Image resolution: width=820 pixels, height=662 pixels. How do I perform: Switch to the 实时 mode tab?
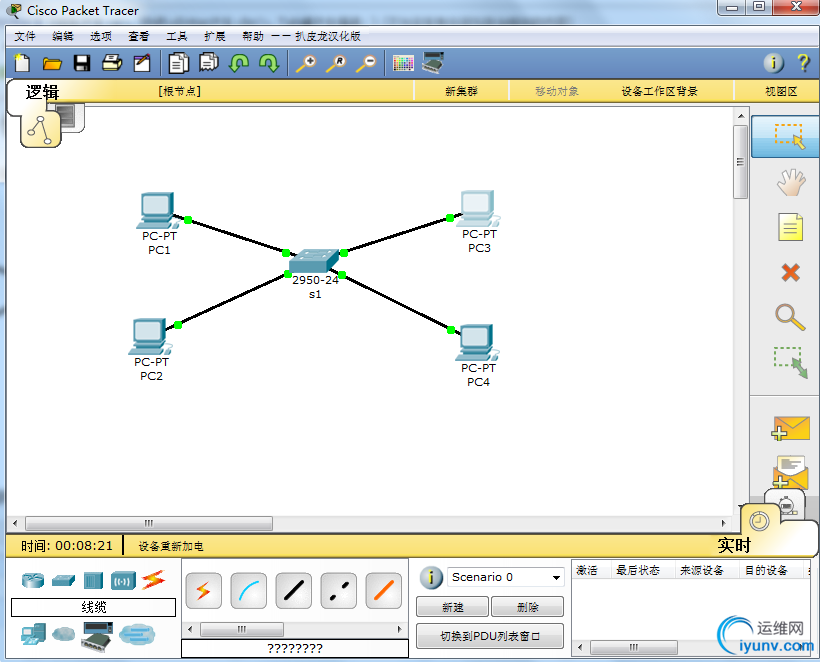734,545
